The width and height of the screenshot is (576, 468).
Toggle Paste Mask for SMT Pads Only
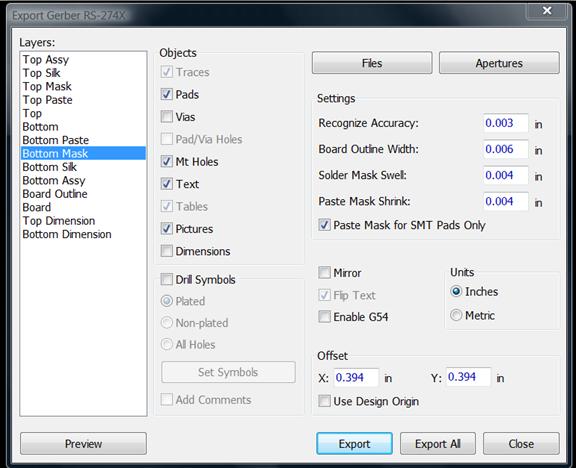324,225
